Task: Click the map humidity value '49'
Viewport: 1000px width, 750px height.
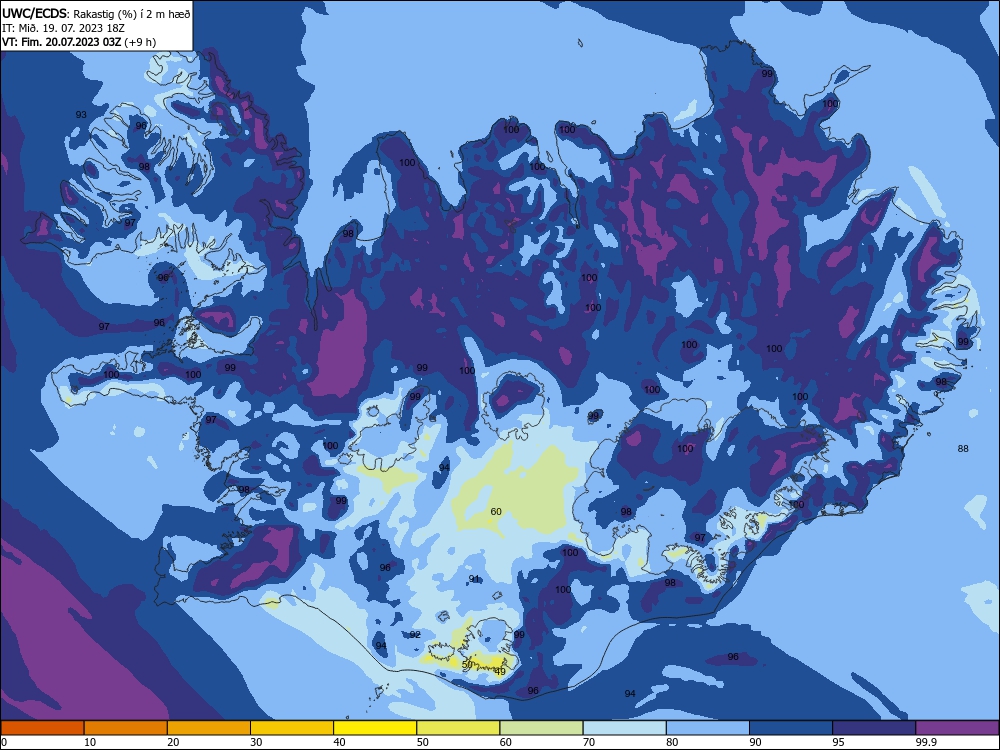Action: (500, 672)
